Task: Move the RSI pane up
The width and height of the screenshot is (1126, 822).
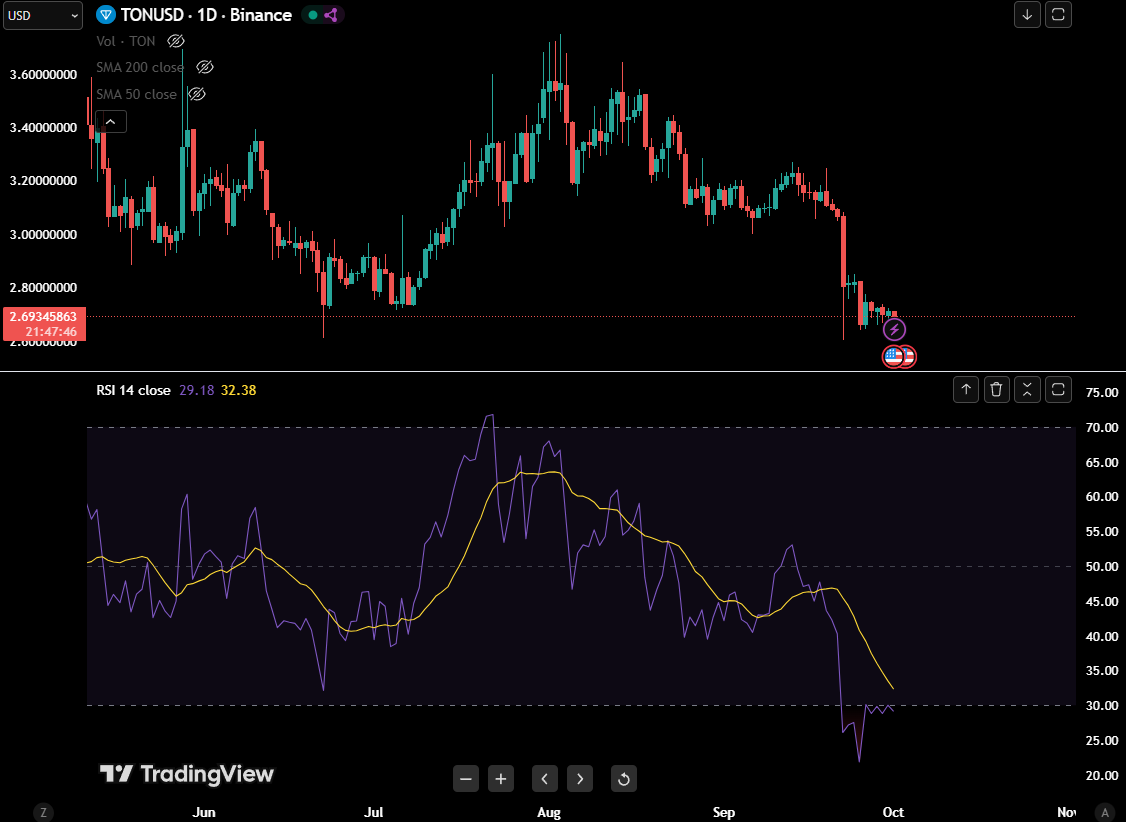Action: coord(966,390)
